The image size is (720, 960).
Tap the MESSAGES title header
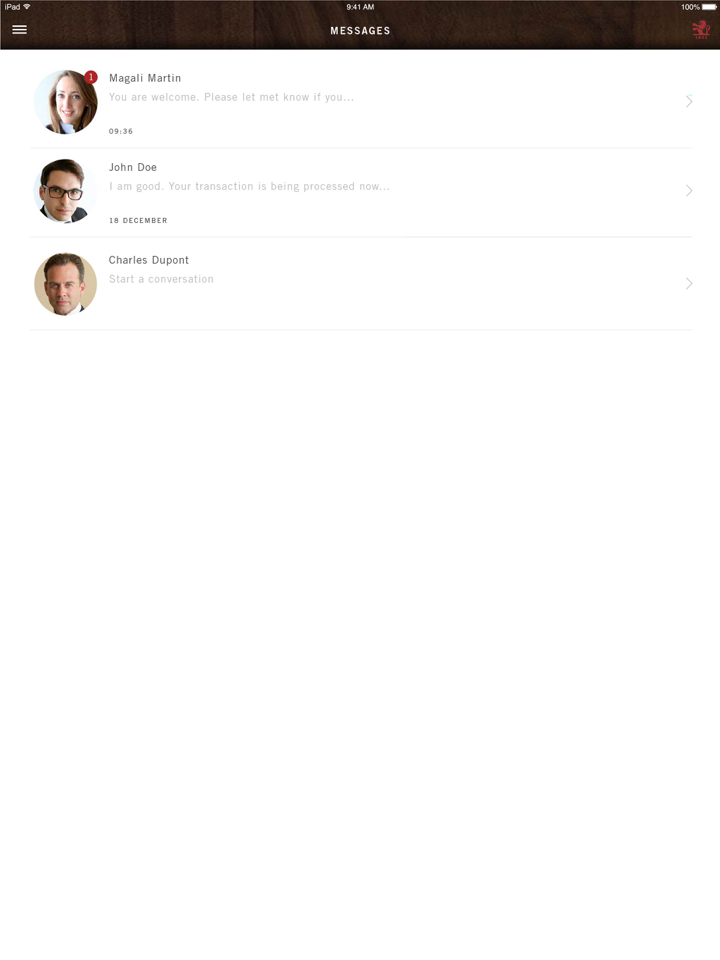(x=360, y=31)
